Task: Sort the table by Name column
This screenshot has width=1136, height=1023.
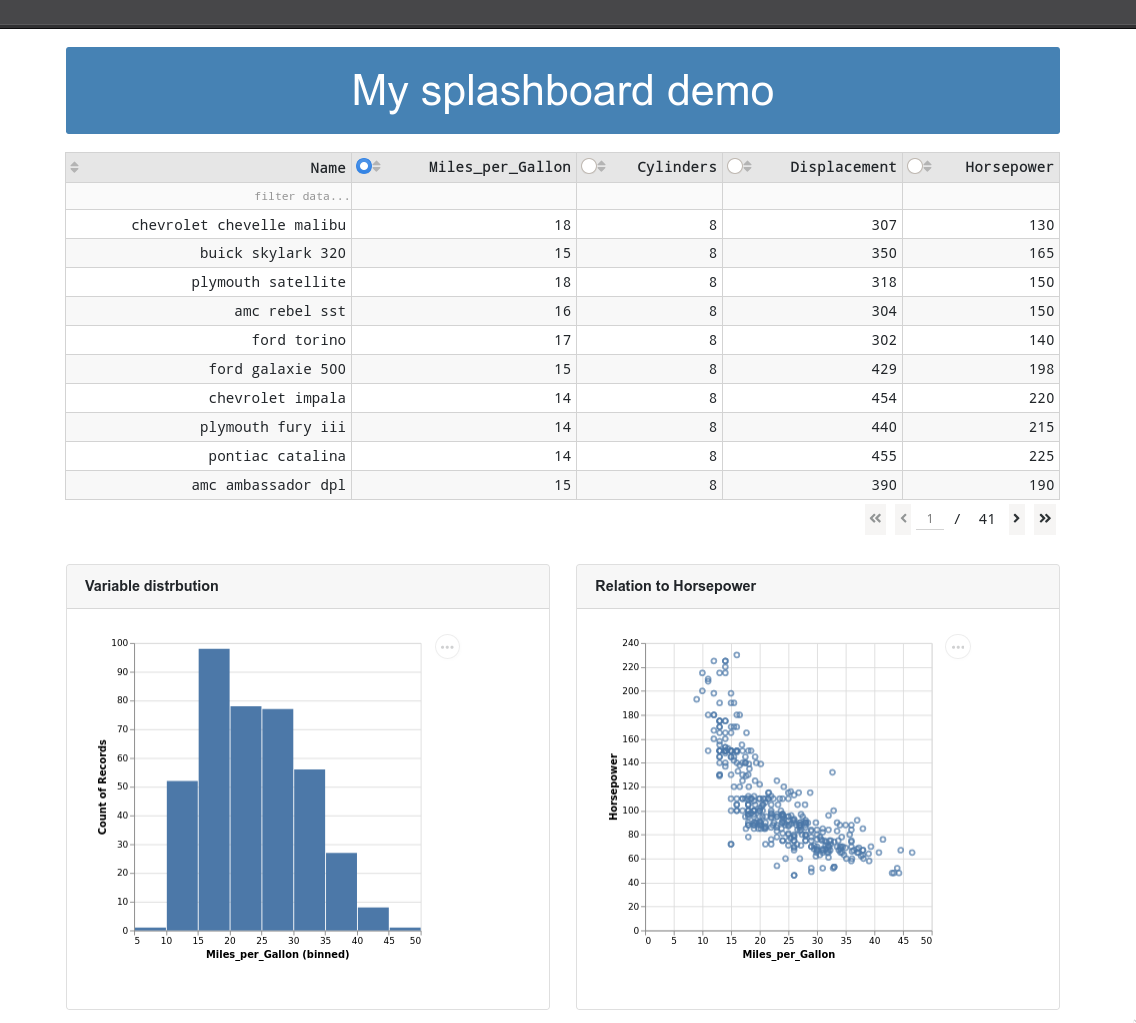Action: (75, 167)
